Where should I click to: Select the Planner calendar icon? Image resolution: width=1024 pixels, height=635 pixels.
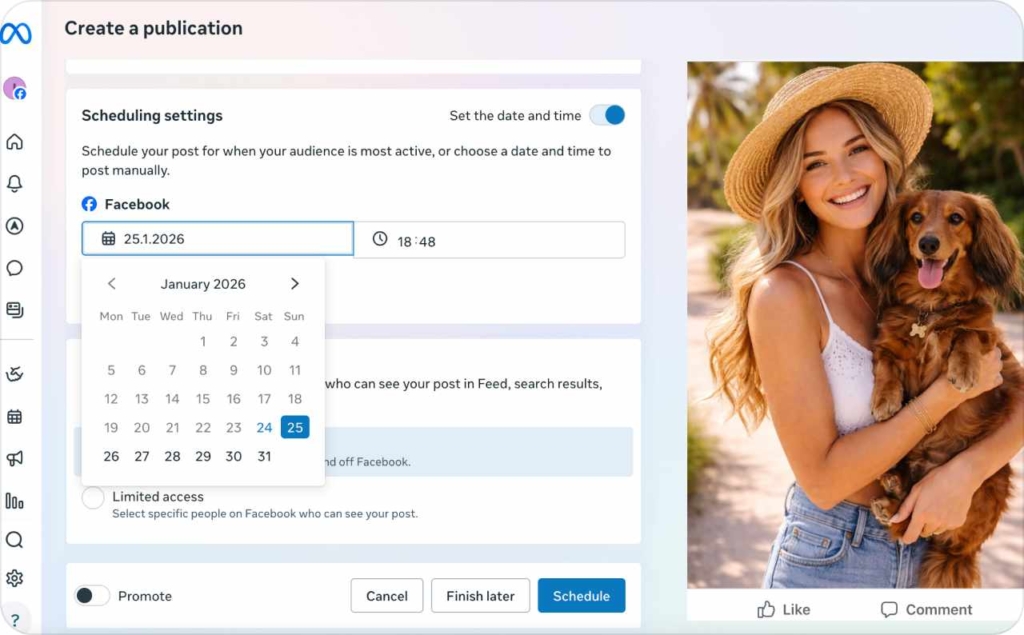click(x=15, y=415)
